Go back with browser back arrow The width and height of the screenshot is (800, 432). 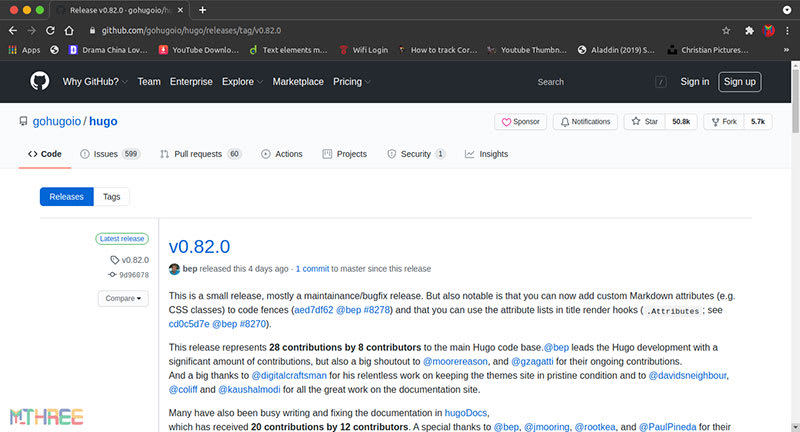[13, 31]
